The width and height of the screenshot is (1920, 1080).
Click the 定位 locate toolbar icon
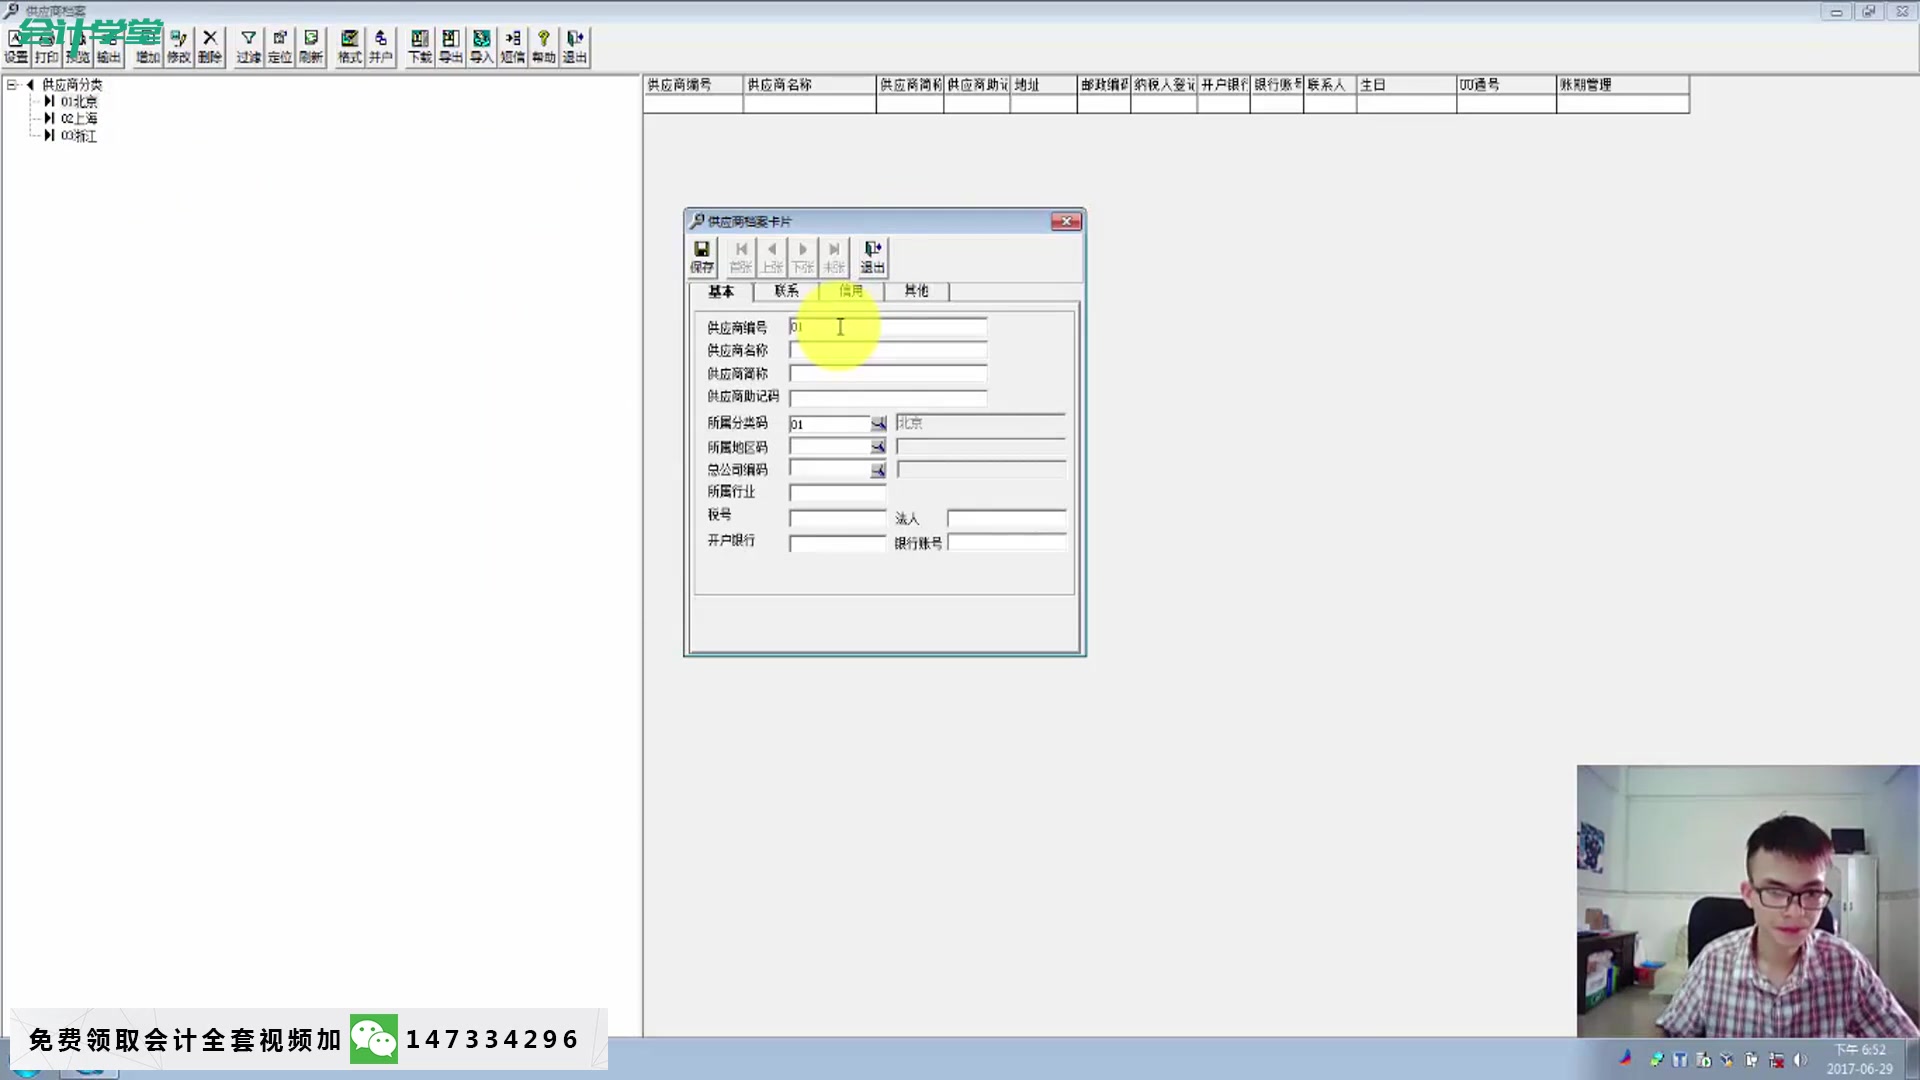(x=280, y=46)
